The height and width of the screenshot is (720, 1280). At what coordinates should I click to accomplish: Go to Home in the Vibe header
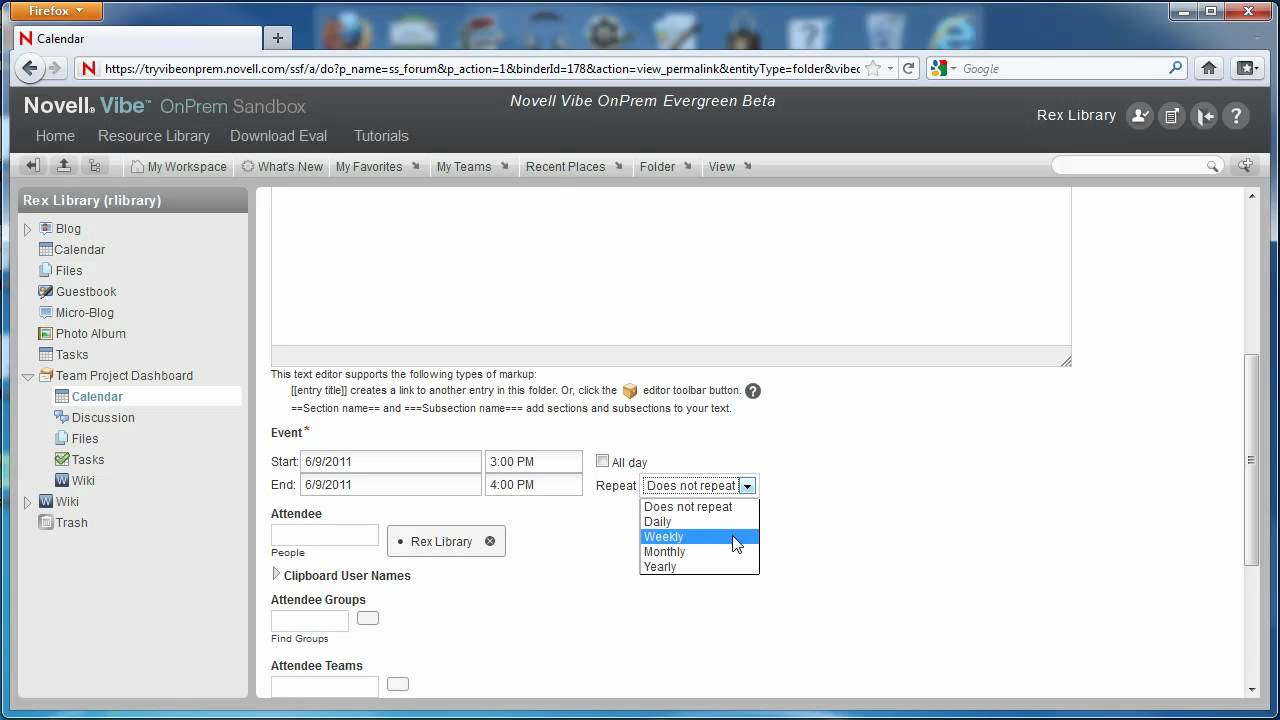coord(55,136)
